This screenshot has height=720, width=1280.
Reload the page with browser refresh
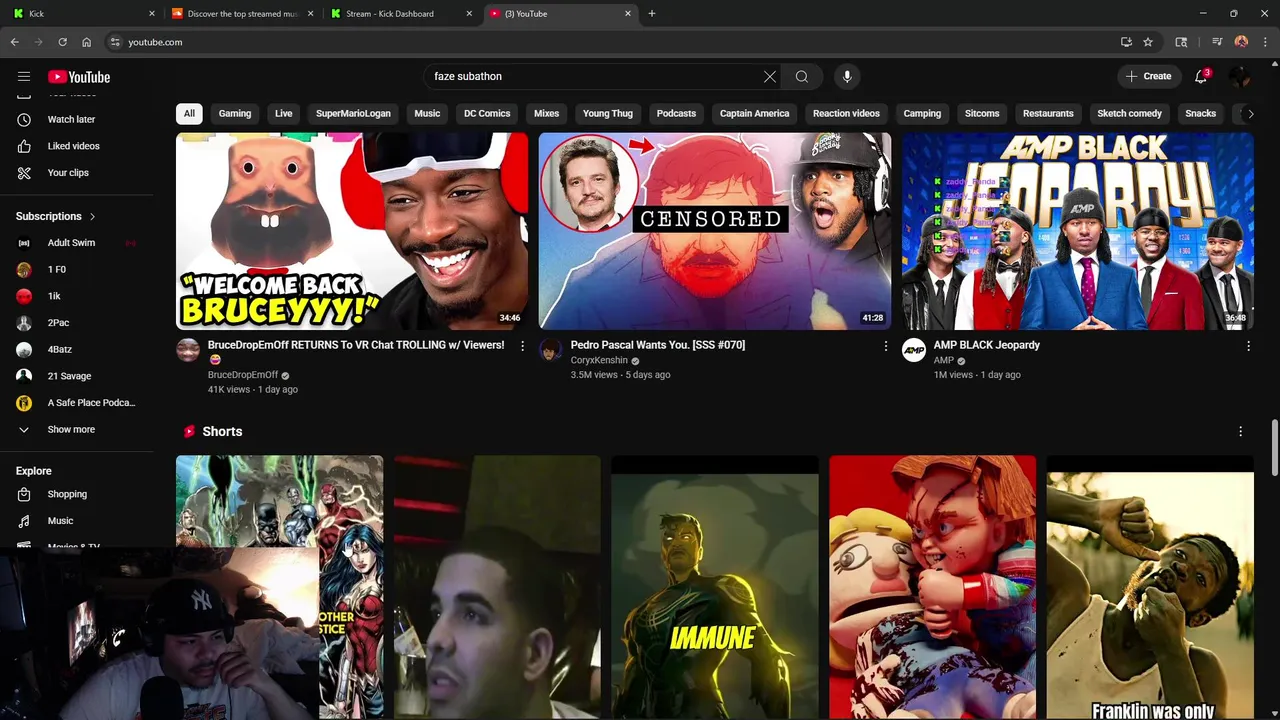tap(62, 42)
